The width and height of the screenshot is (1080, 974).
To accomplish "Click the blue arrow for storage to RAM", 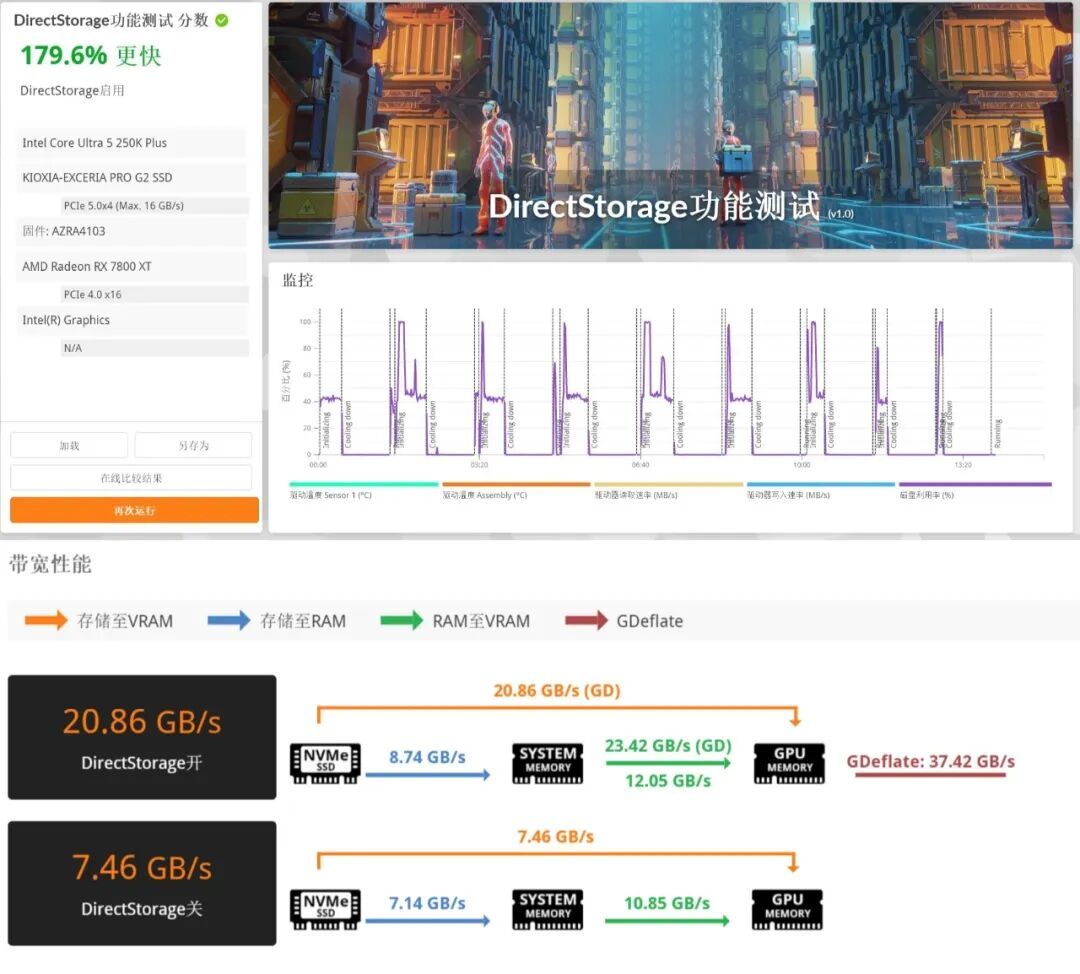I will (229, 621).
